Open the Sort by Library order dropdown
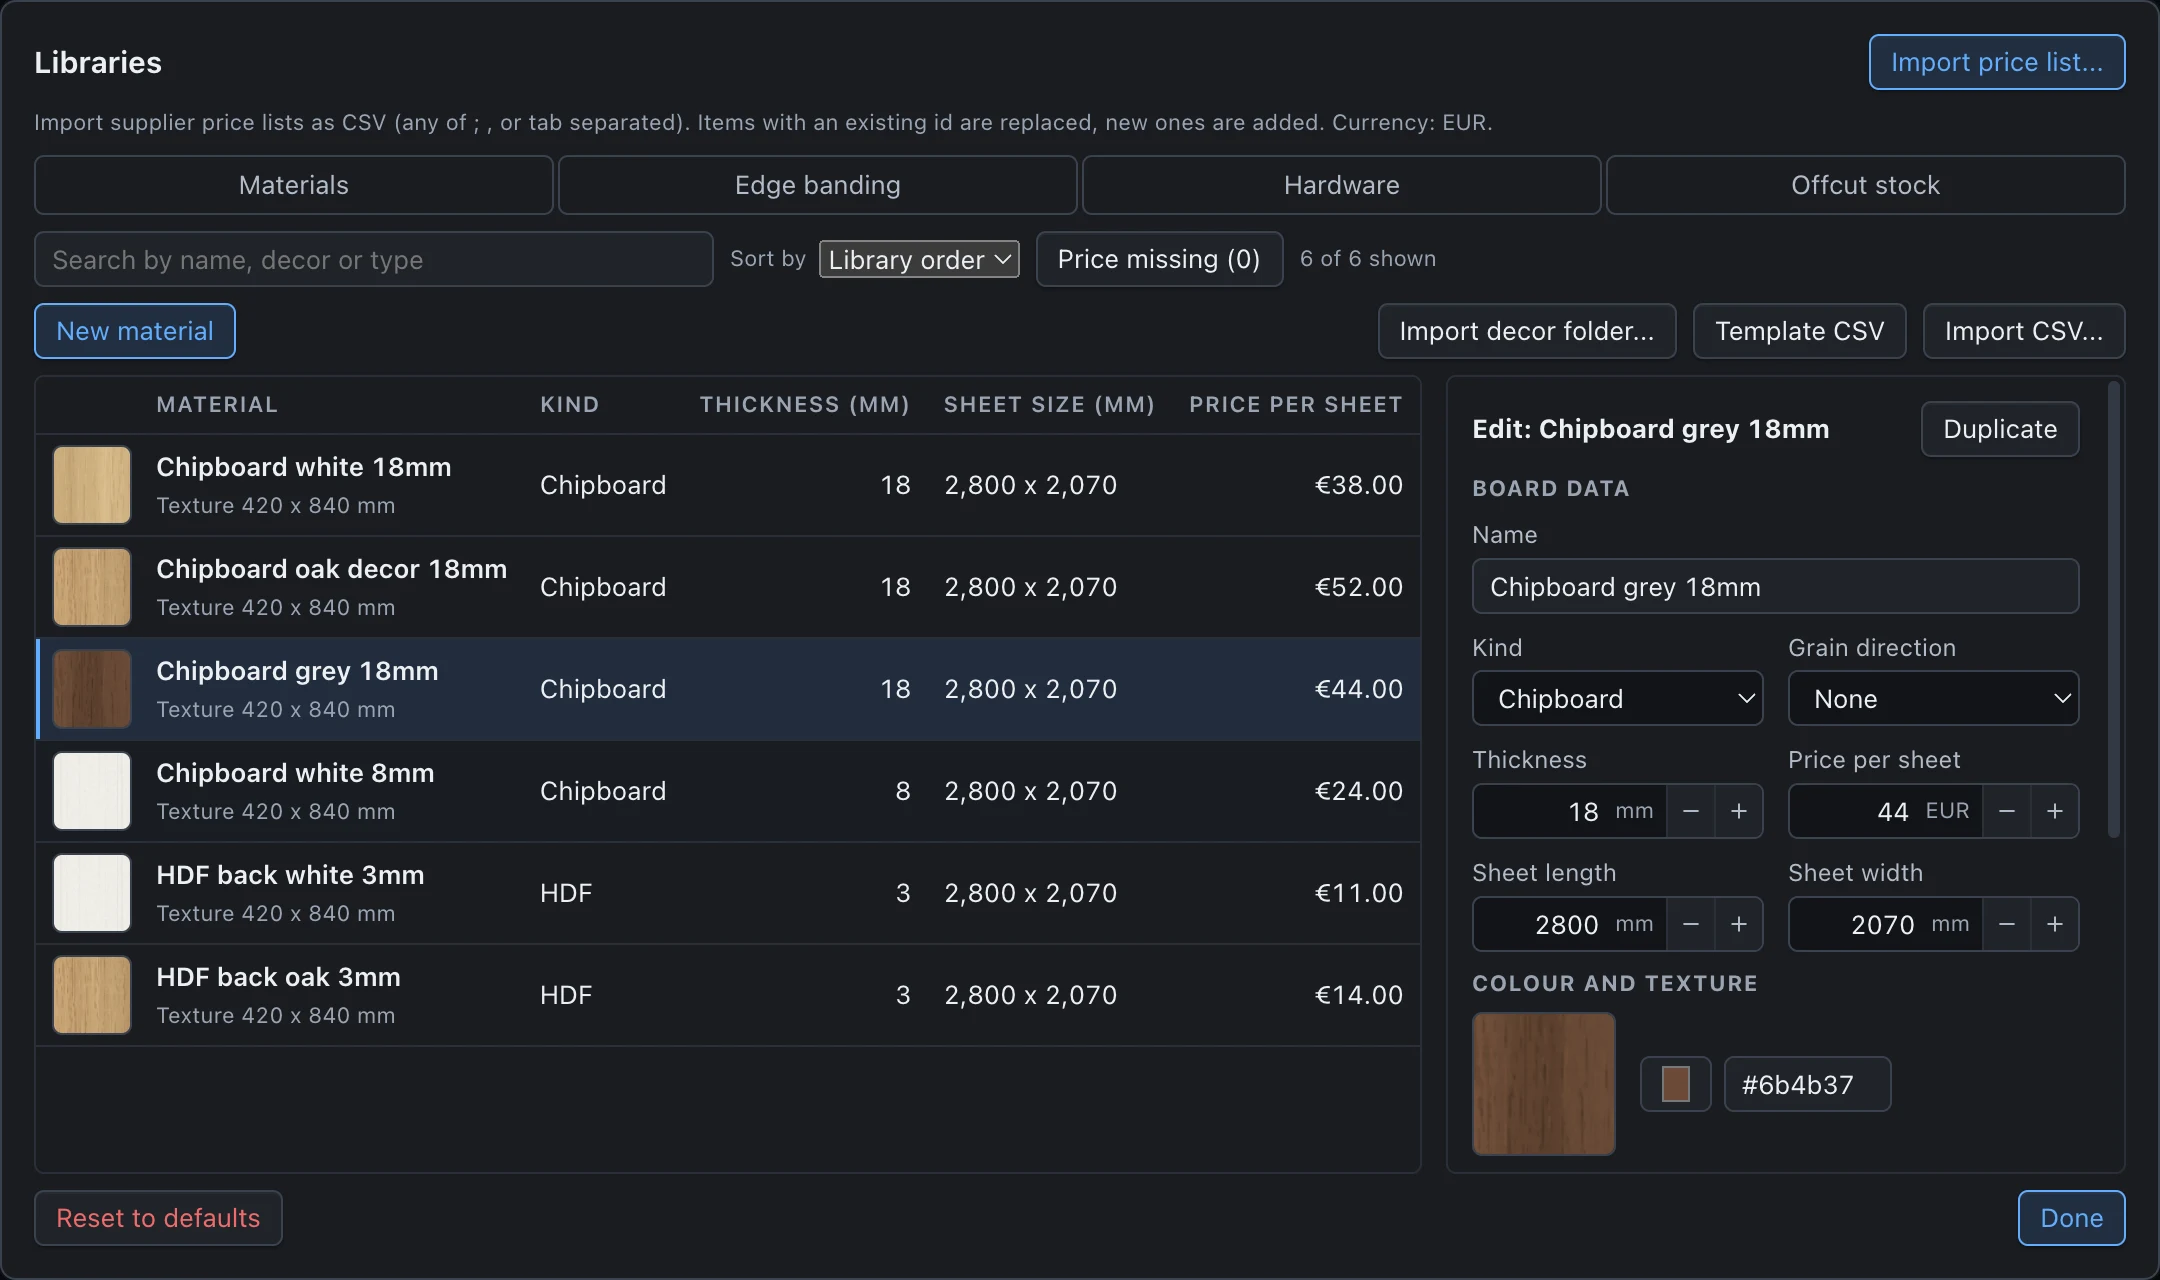The image size is (2160, 1280). pyautogui.click(x=919, y=259)
